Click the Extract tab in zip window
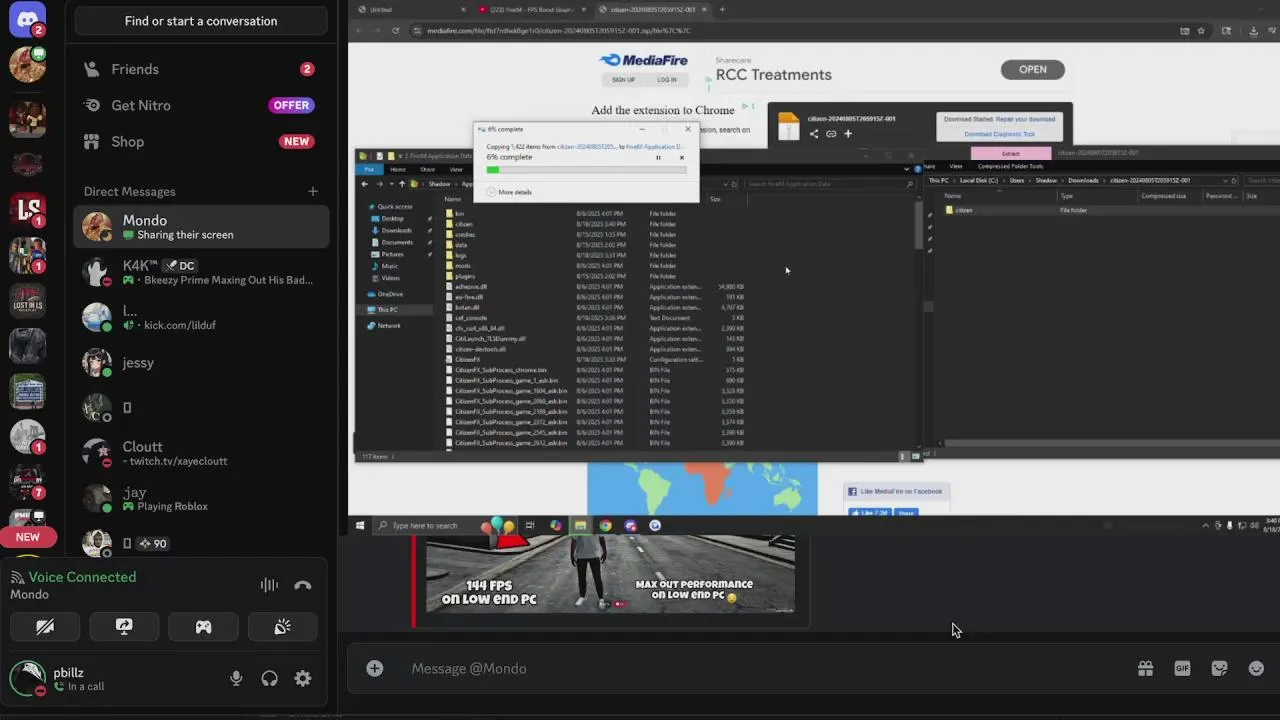 tap(1010, 153)
